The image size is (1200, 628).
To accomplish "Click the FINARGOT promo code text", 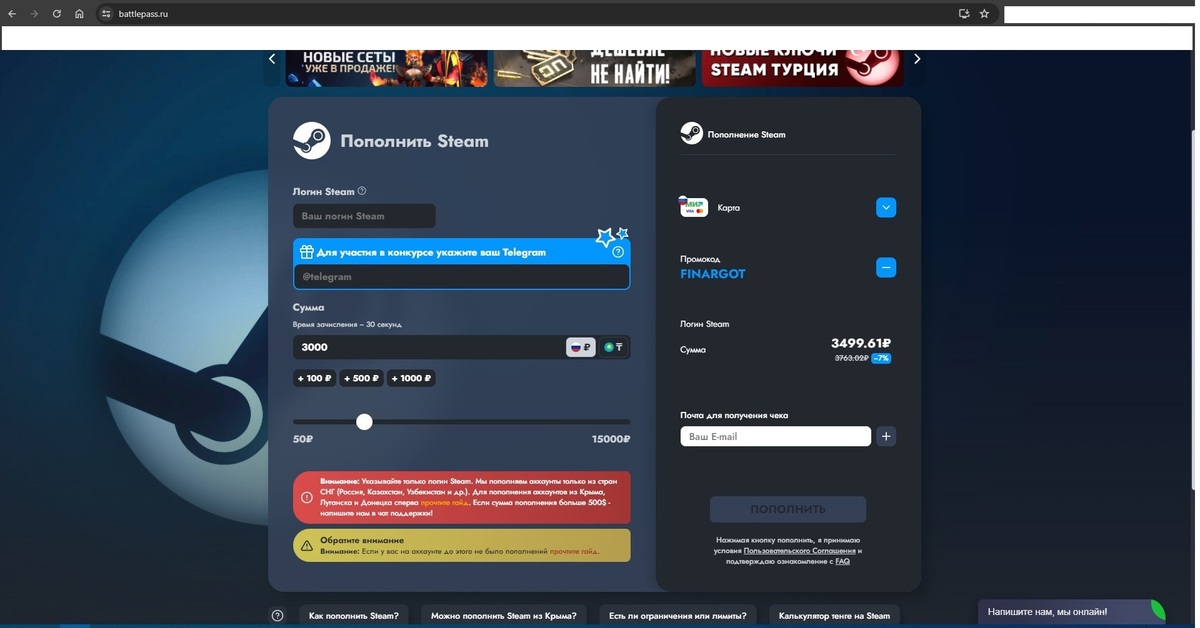I will pyautogui.click(x=713, y=274).
